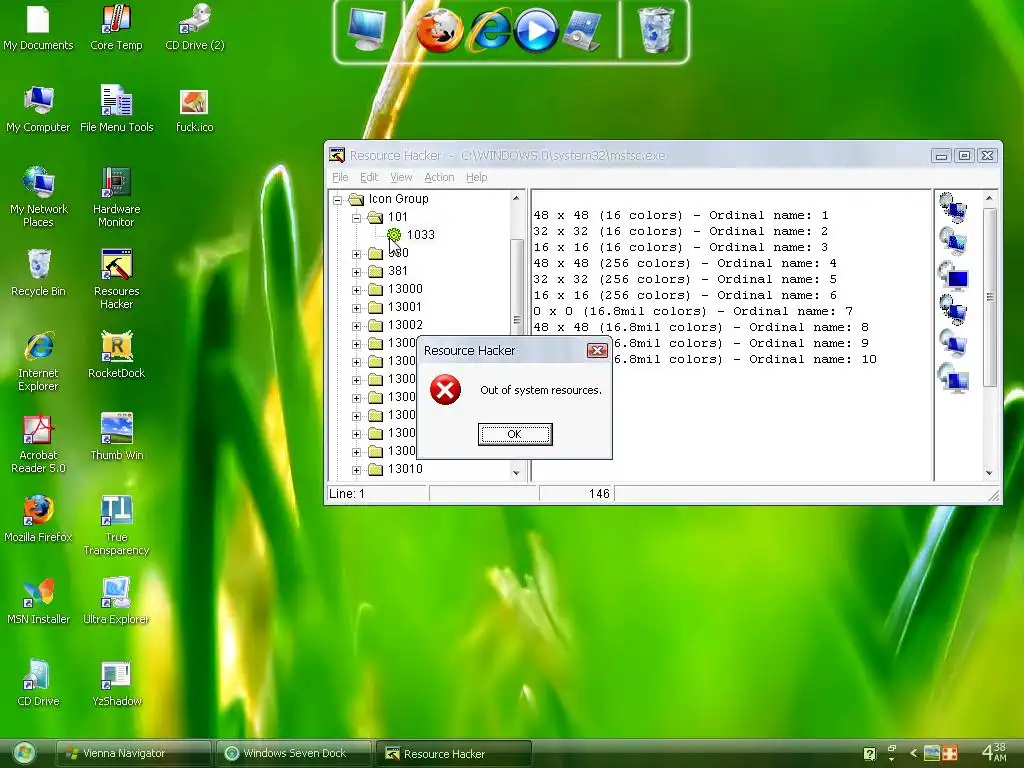The height and width of the screenshot is (768, 1024).
Task: Open MSN Installer desktop icon
Action: [x=38, y=601]
